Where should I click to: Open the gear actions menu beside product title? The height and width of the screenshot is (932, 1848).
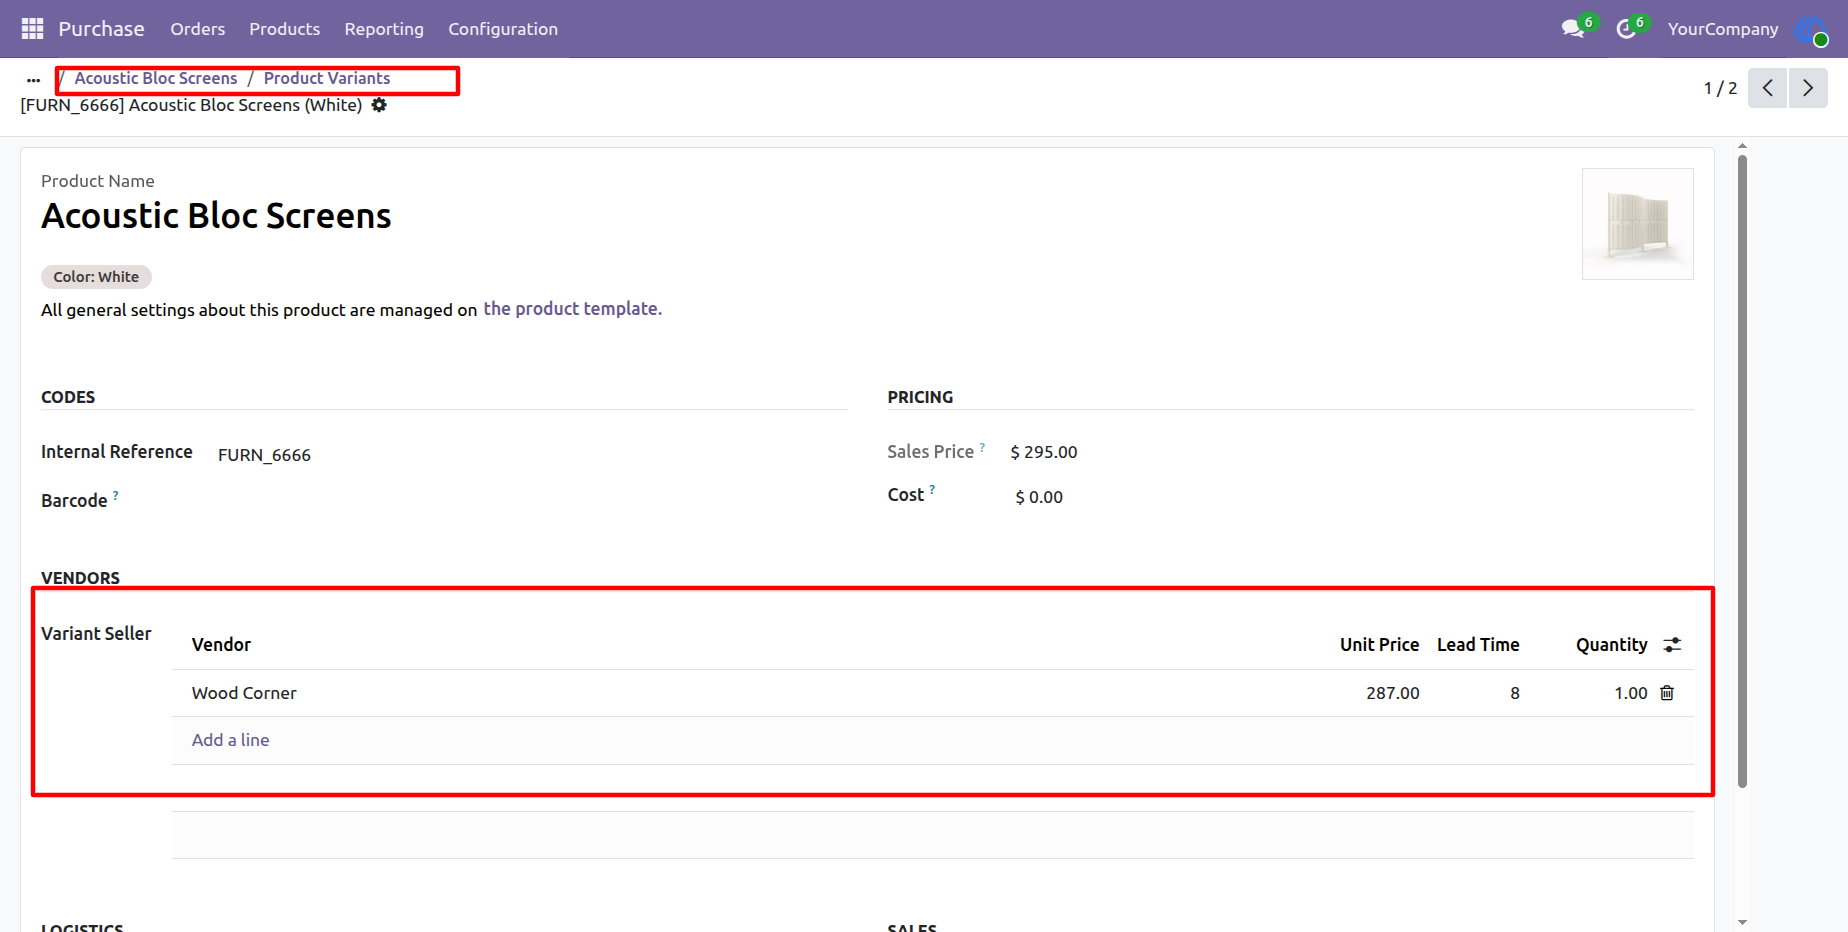tap(379, 105)
